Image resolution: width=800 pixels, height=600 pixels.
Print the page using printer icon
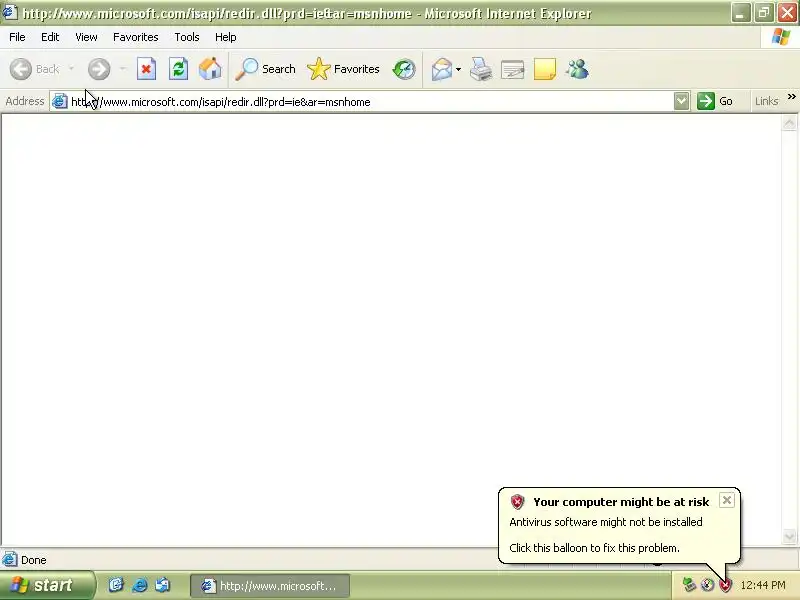[481, 69]
